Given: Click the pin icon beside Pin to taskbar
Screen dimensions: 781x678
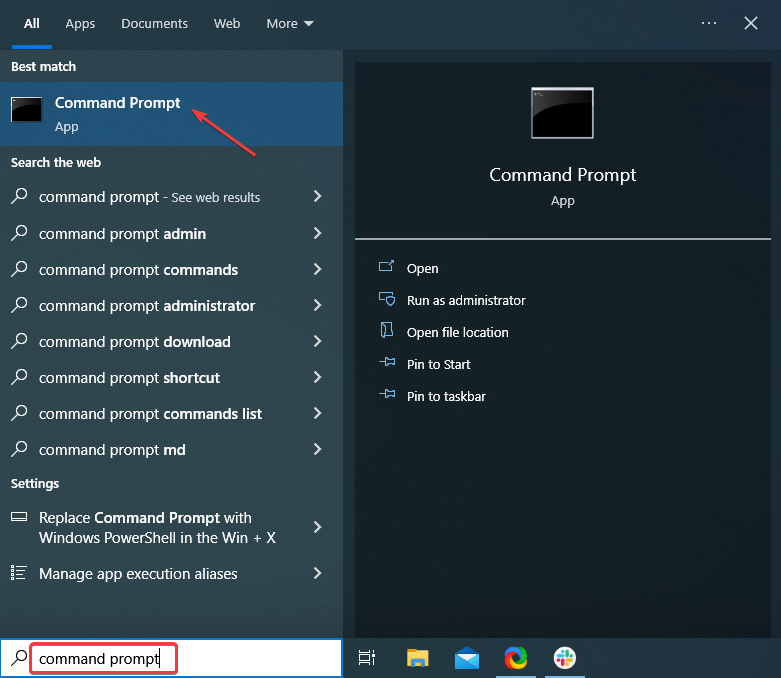Looking at the screenshot, I should 387,394.
